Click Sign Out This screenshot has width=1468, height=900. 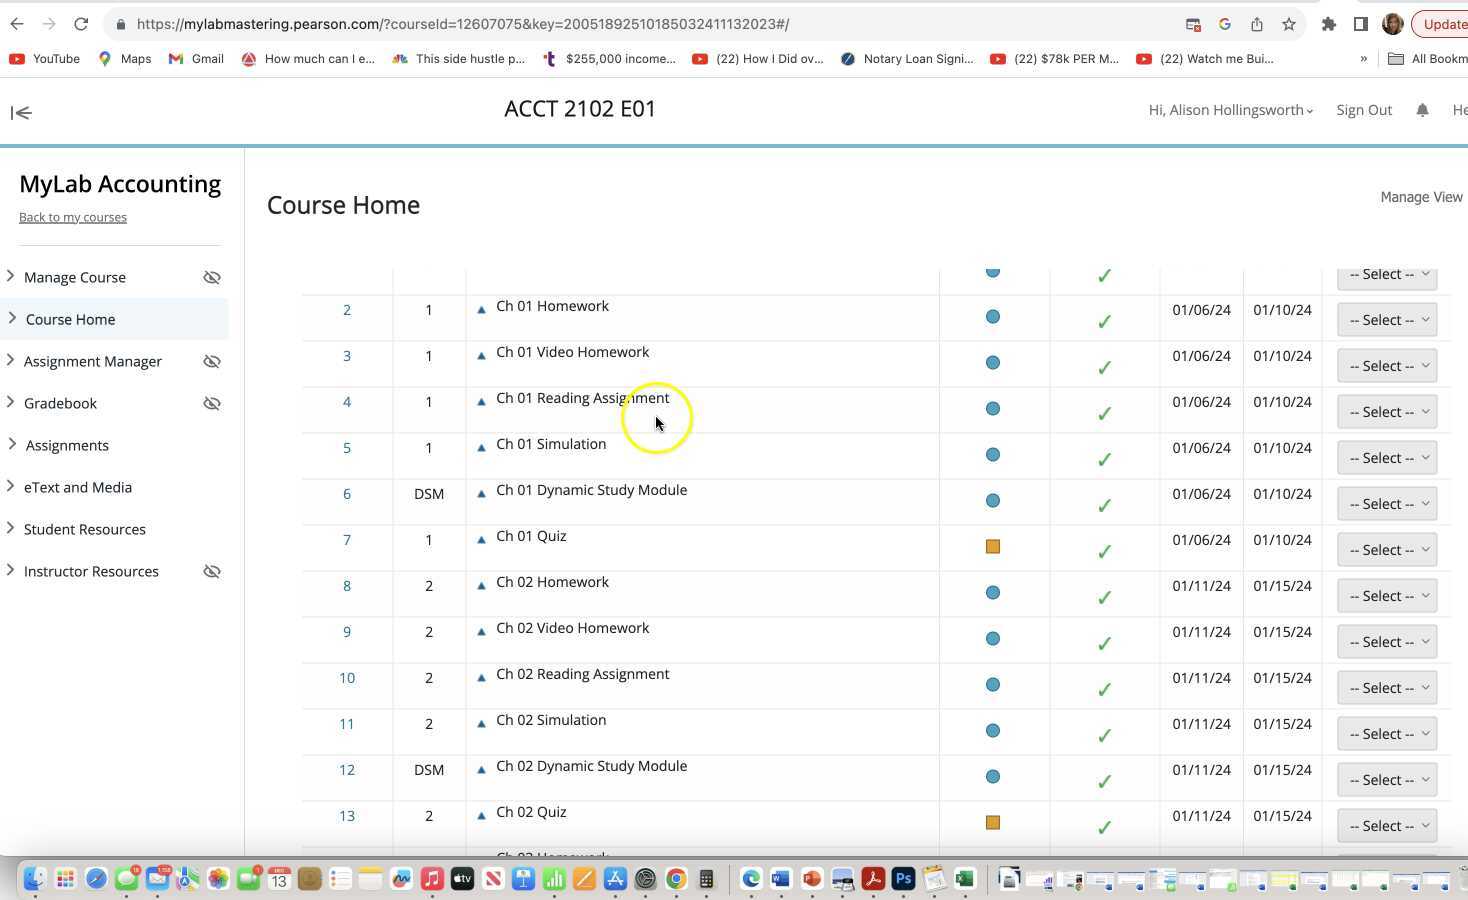[x=1363, y=110]
